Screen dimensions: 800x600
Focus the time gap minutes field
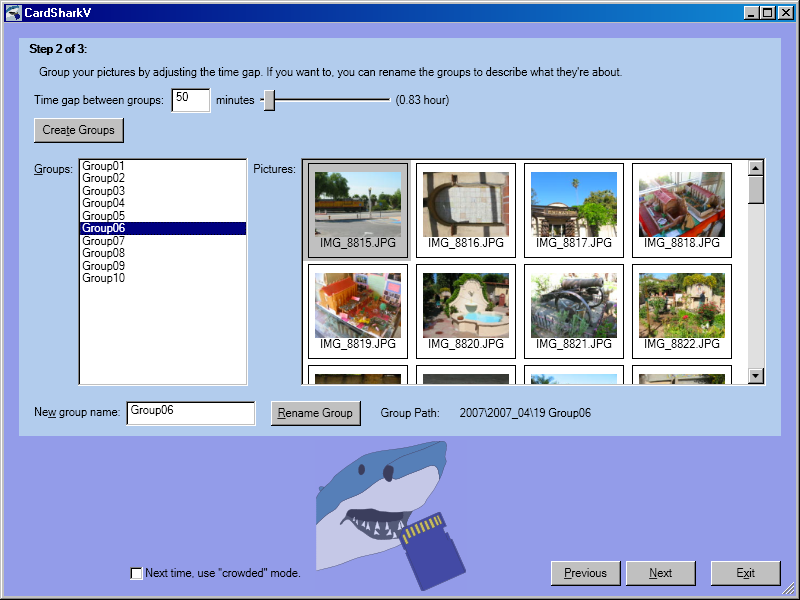pos(191,100)
